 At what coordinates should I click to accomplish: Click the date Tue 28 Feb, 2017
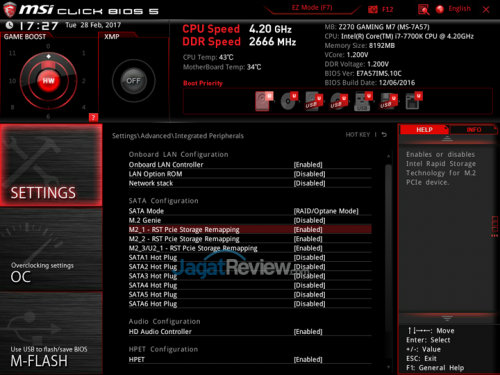(93, 25)
